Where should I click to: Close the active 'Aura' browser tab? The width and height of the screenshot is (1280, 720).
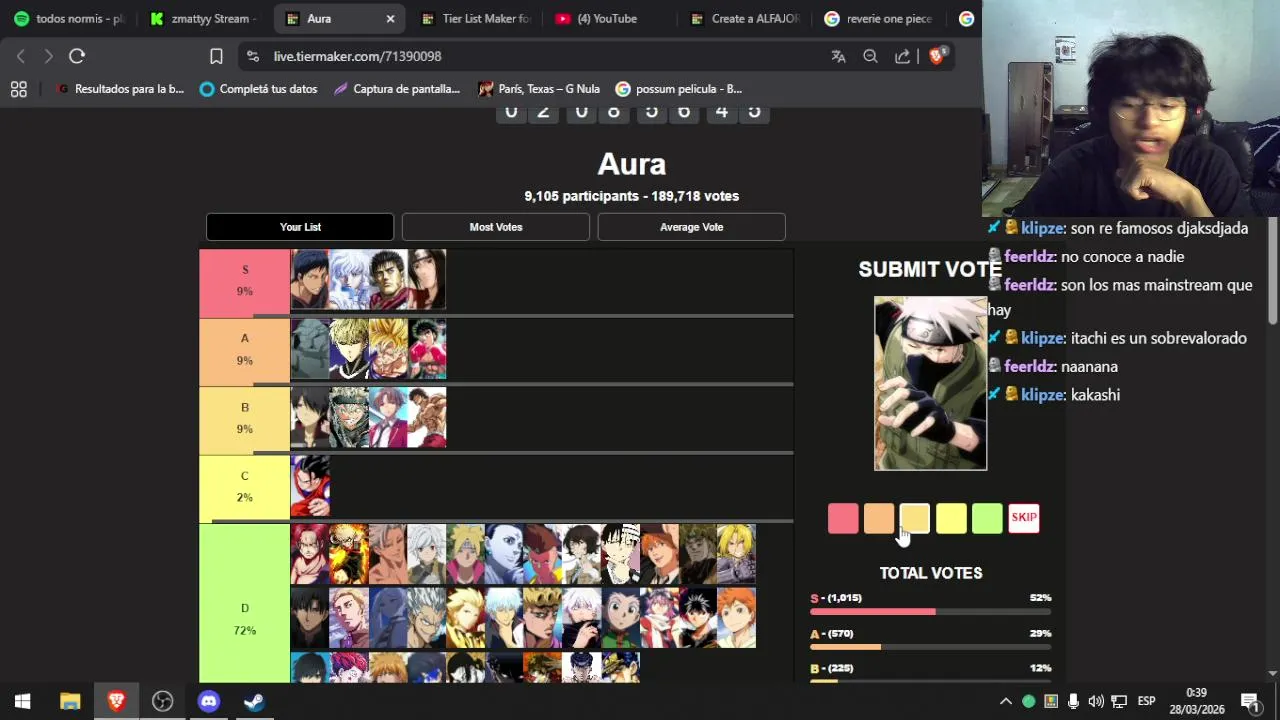(x=390, y=18)
